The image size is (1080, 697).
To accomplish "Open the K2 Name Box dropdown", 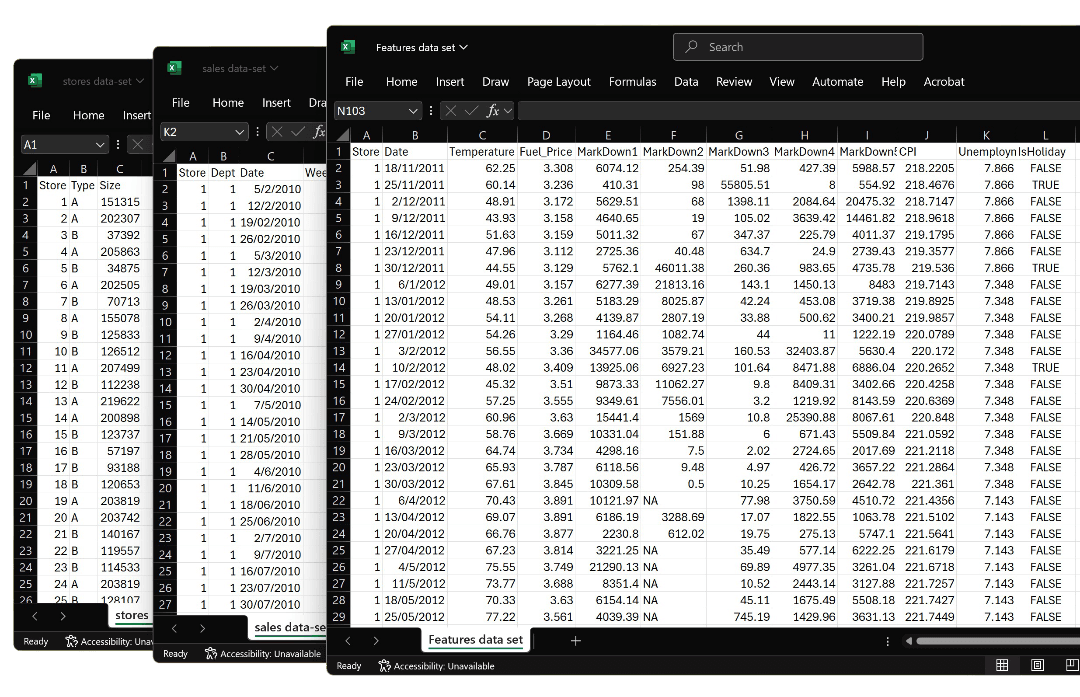I will 238,131.
